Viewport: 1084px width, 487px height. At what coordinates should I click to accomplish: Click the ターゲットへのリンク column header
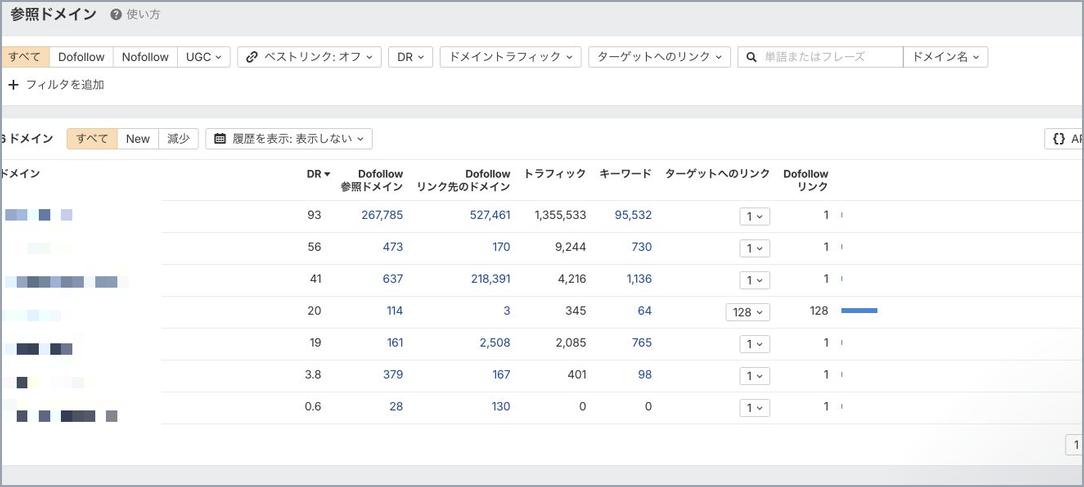click(x=718, y=174)
